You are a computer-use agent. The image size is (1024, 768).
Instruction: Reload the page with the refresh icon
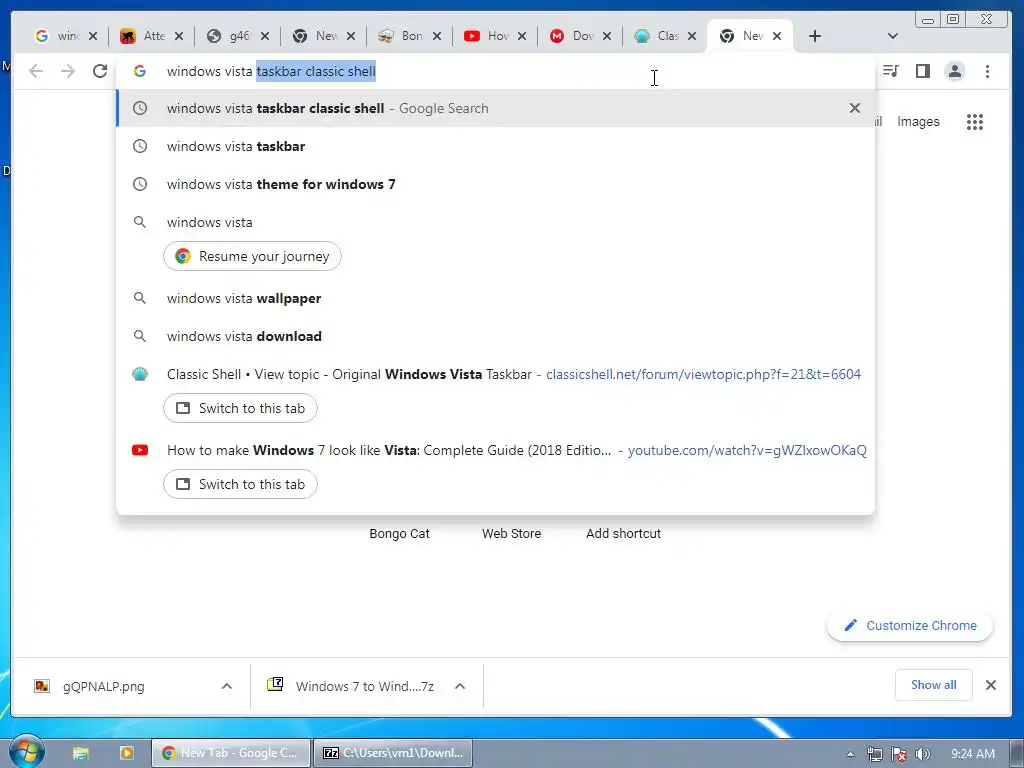pyautogui.click(x=99, y=71)
